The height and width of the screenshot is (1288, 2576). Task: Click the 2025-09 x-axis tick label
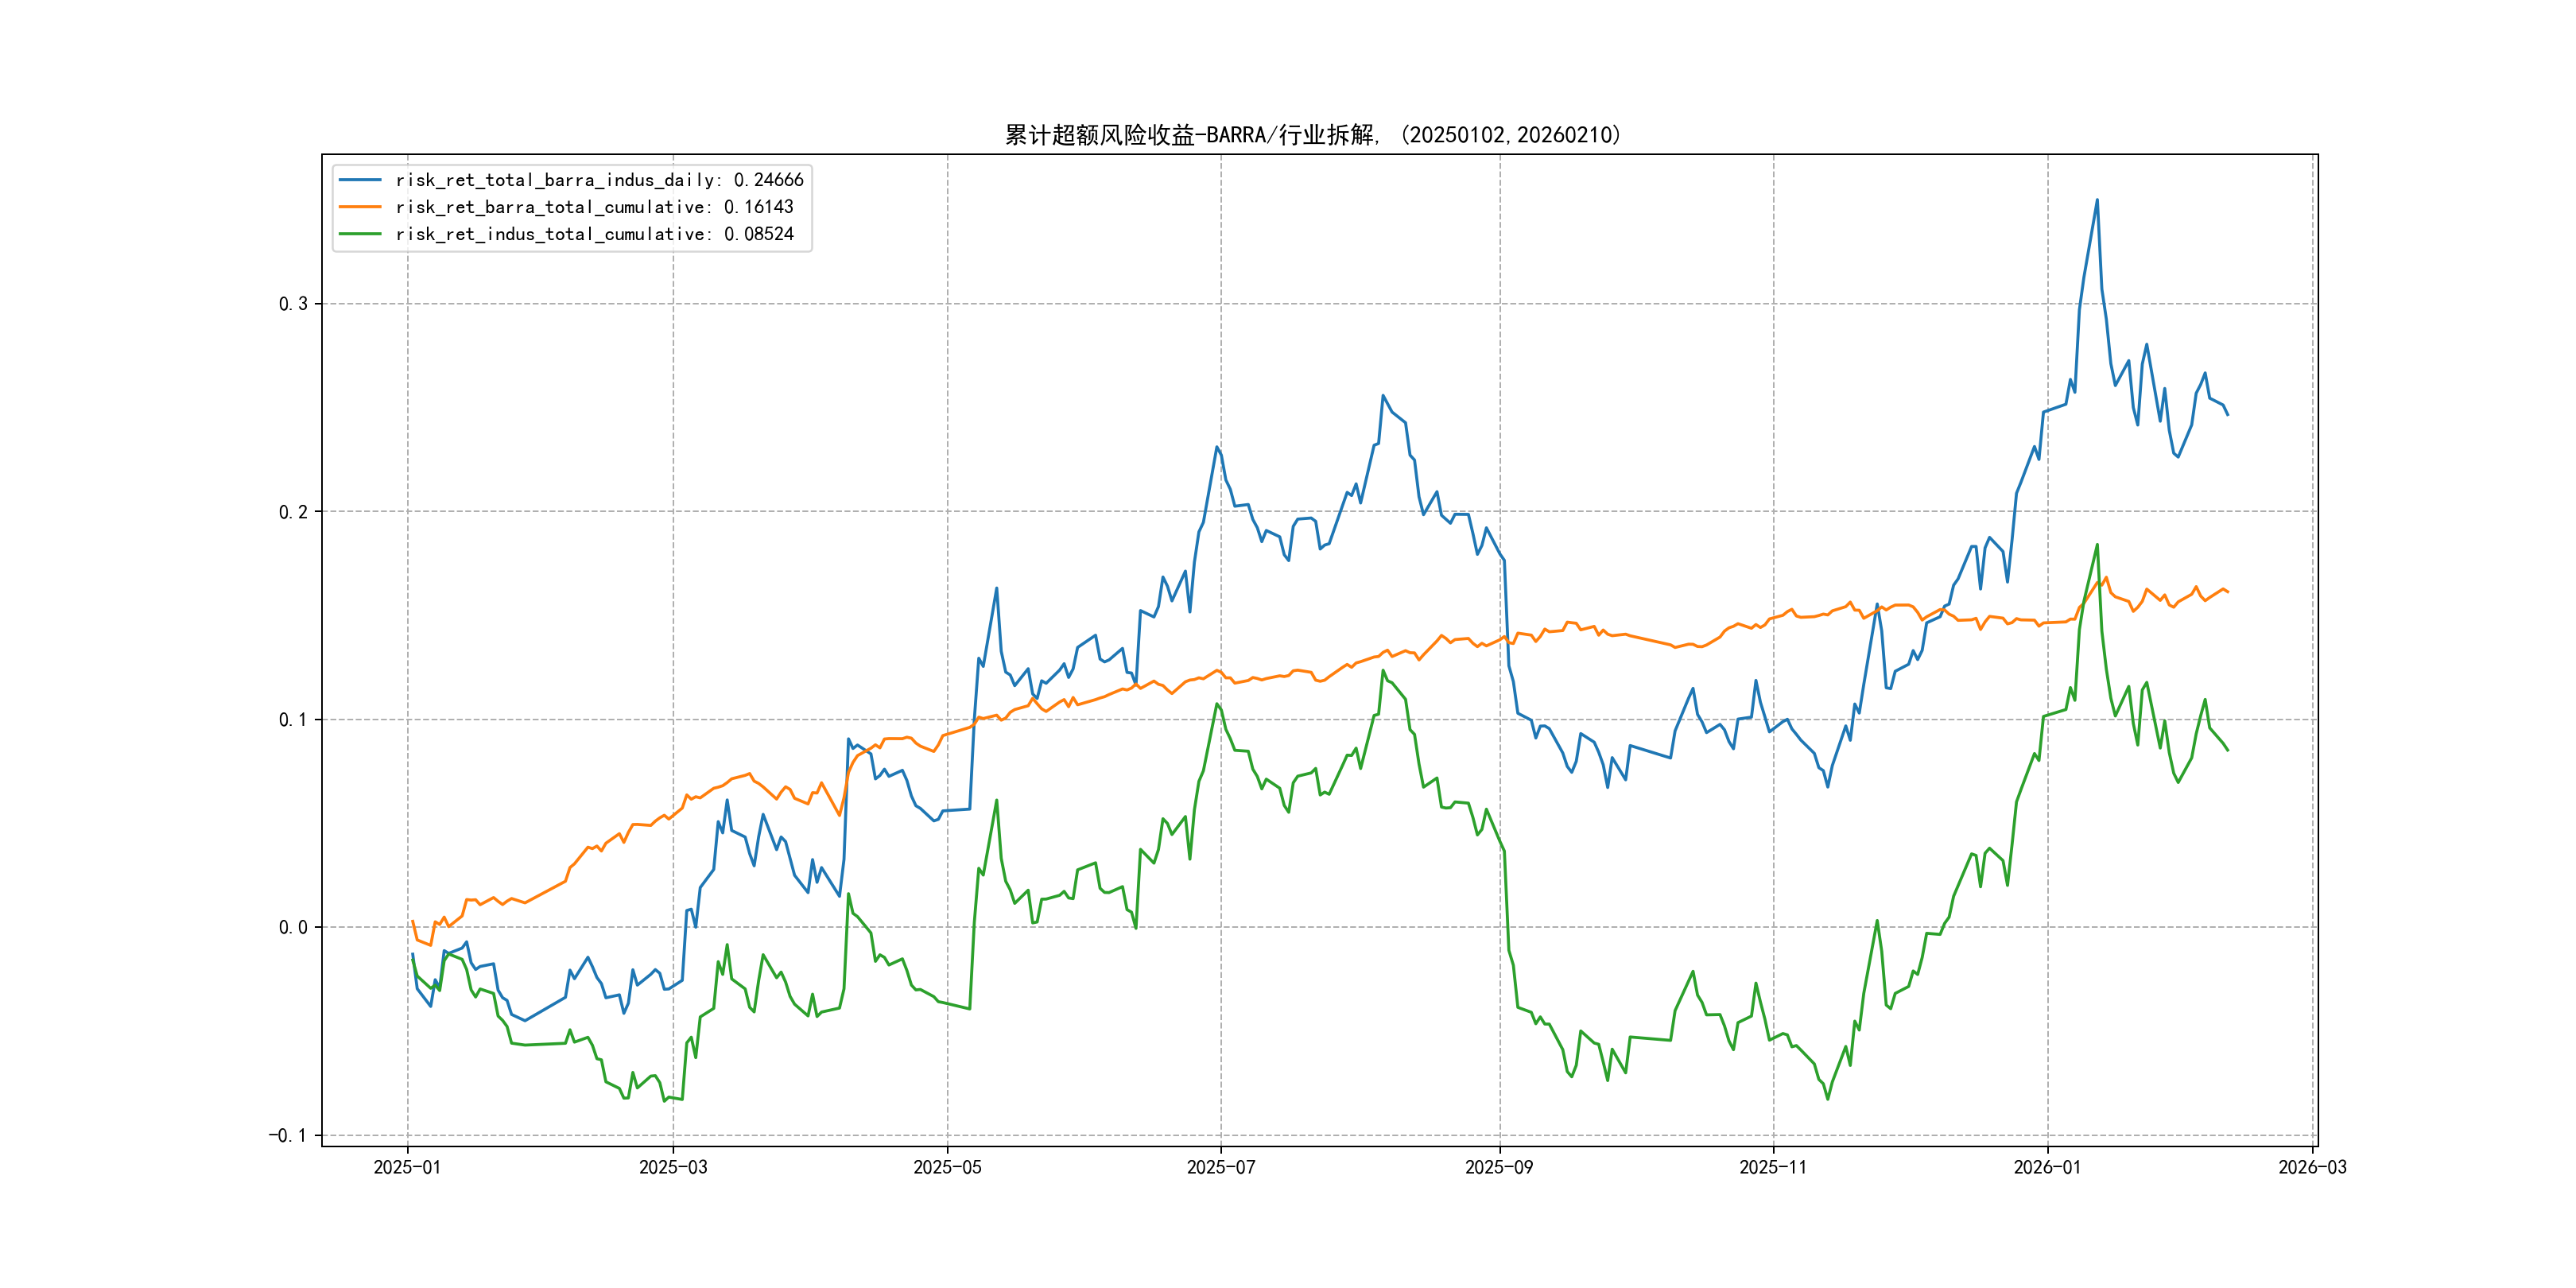tap(1499, 1167)
